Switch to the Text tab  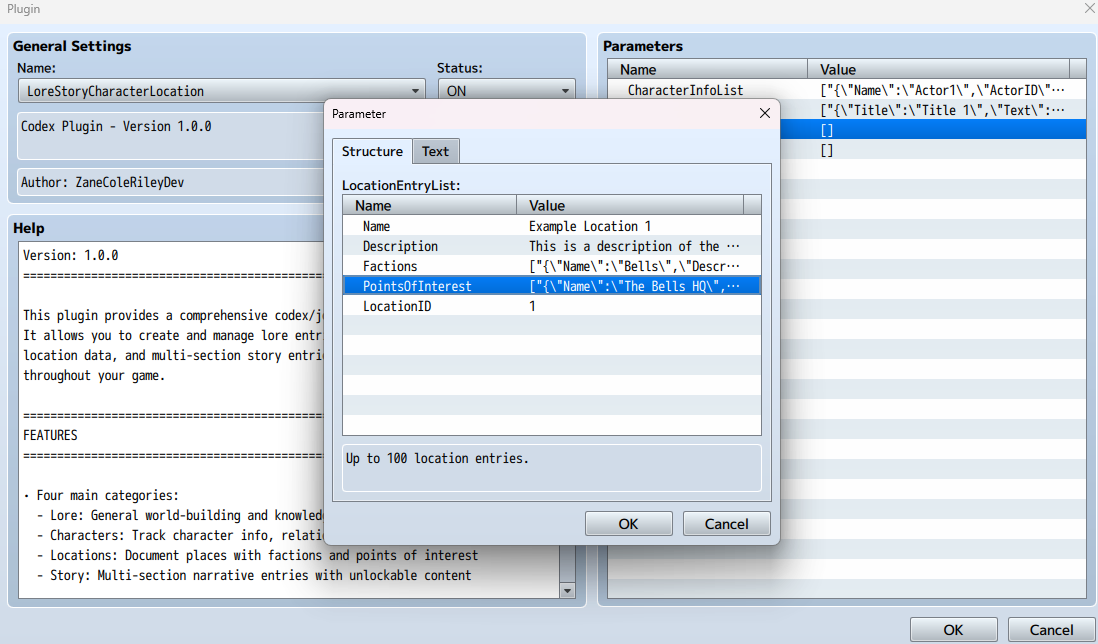(x=435, y=151)
